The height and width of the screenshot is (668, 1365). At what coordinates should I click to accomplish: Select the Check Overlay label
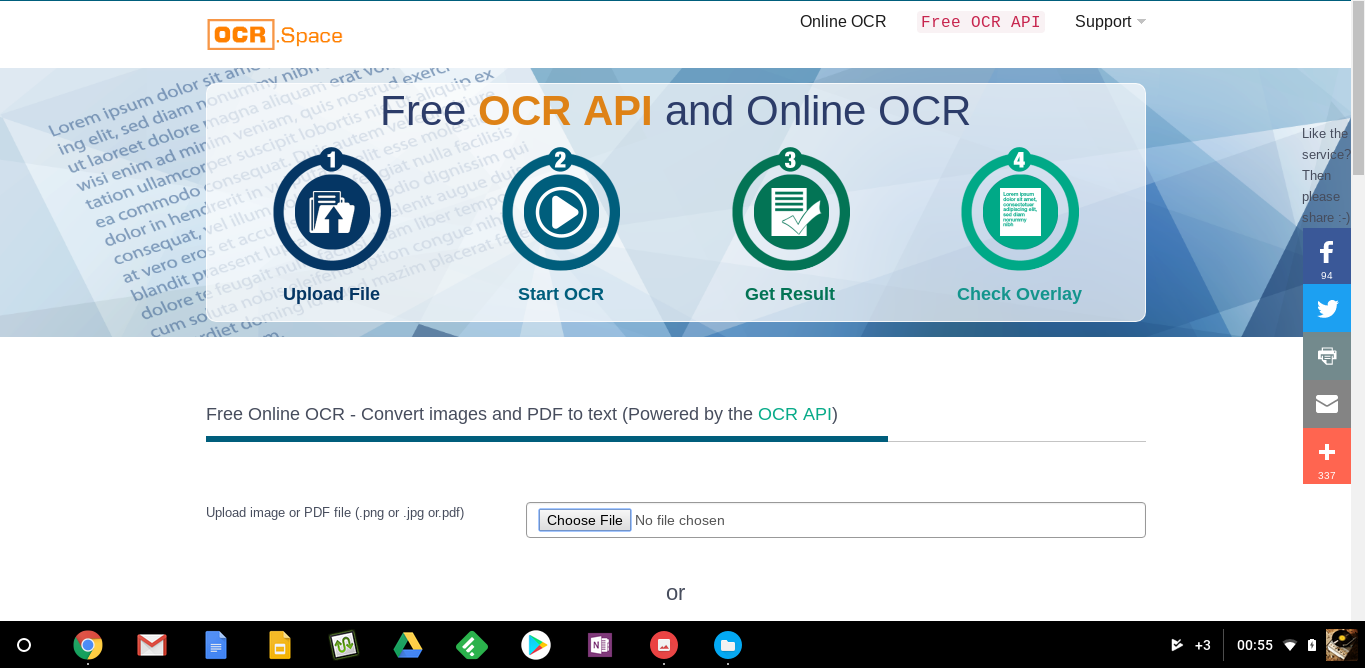1019,294
